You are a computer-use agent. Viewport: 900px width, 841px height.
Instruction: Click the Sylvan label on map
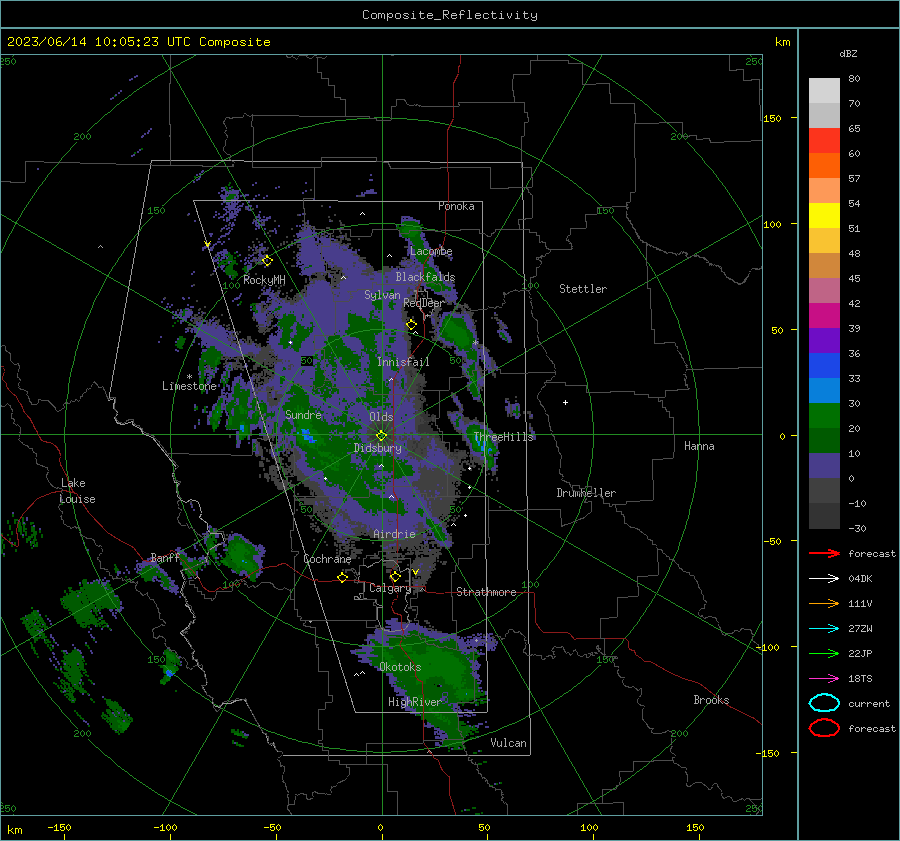[x=382, y=295]
